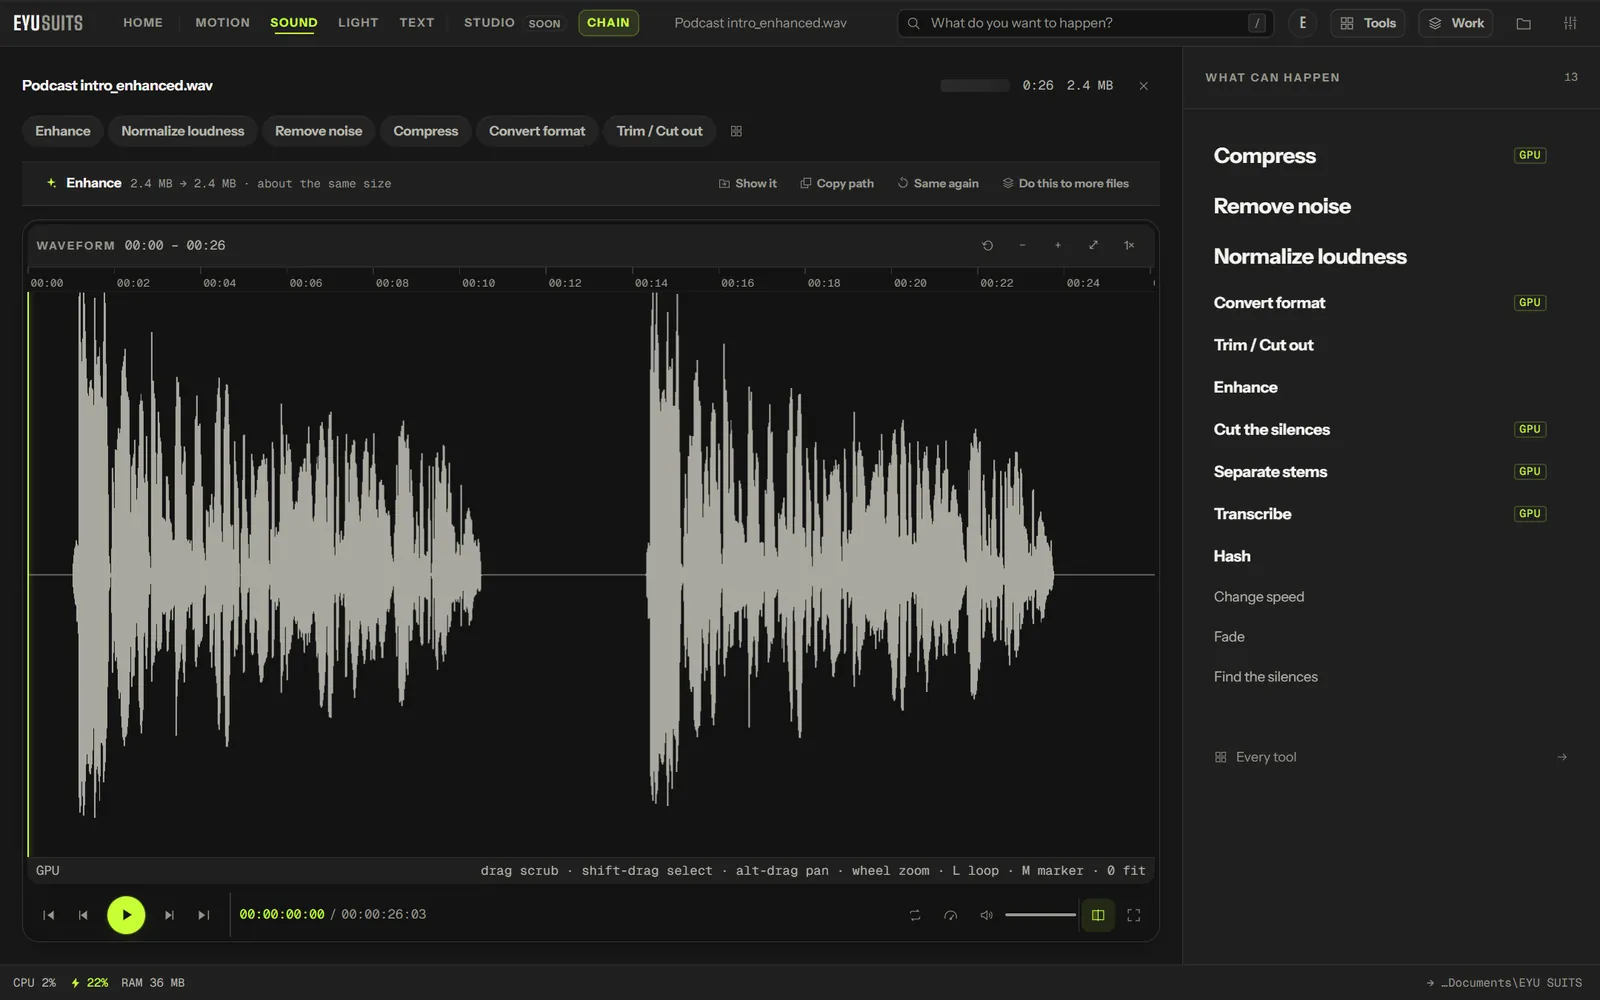Play the Podcast intro audio
The image size is (1600, 1000).
click(126, 915)
